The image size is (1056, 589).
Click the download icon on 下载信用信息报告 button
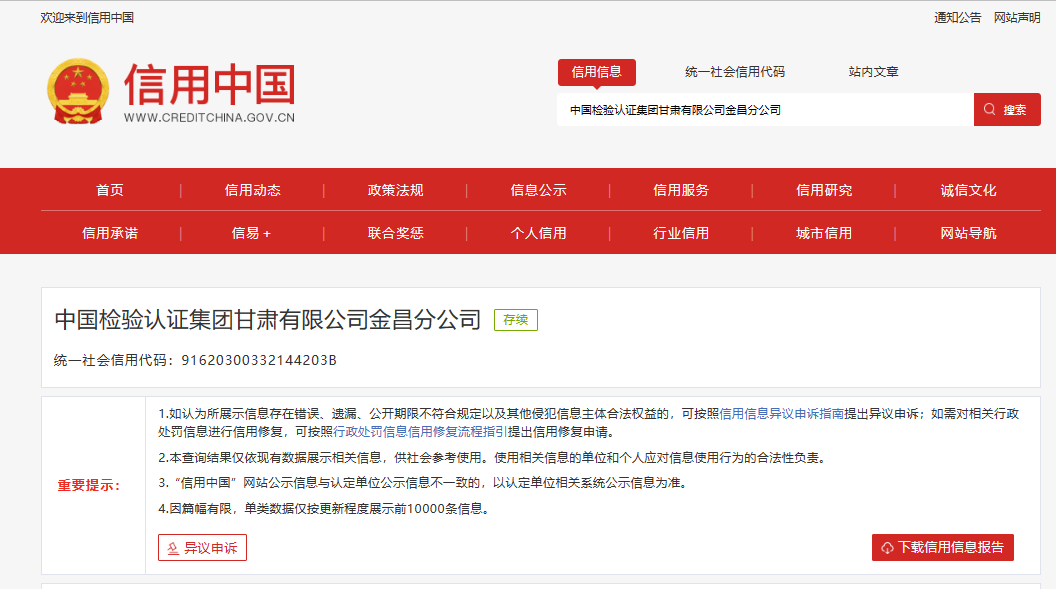click(x=887, y=547)
